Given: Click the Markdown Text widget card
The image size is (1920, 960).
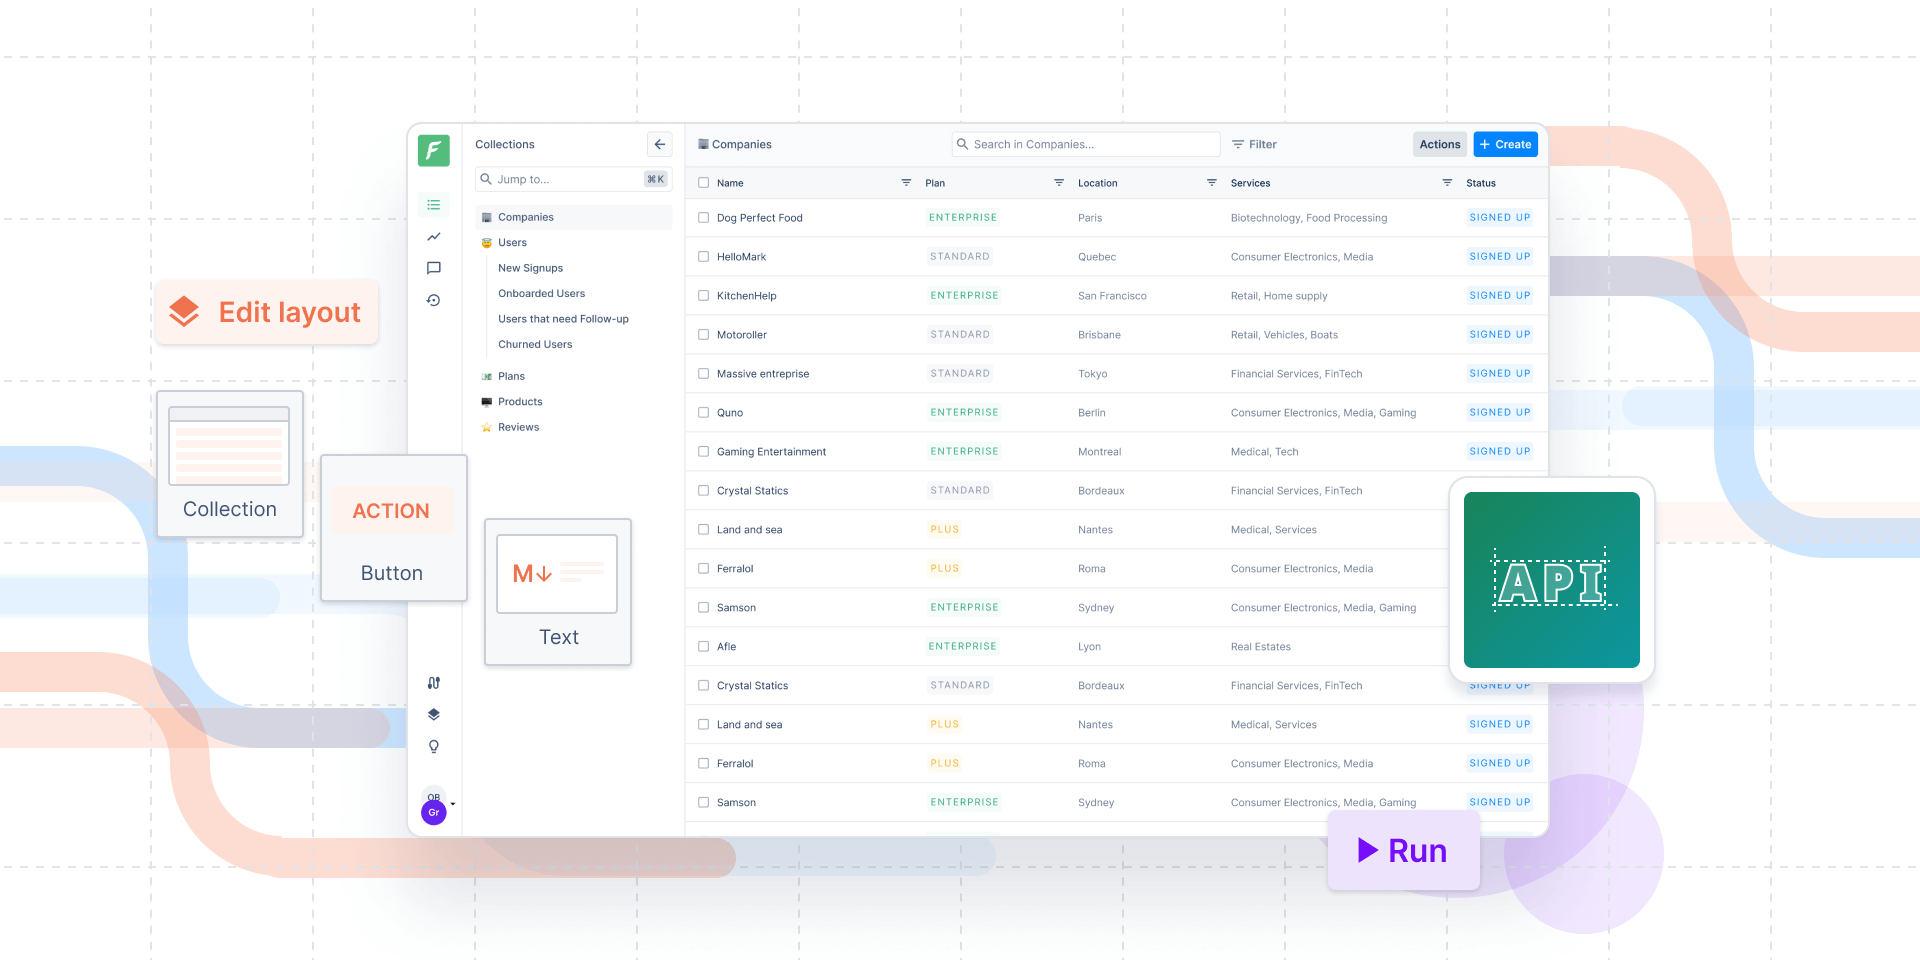Looking at the screenshot, I should [x=558, y=592].
